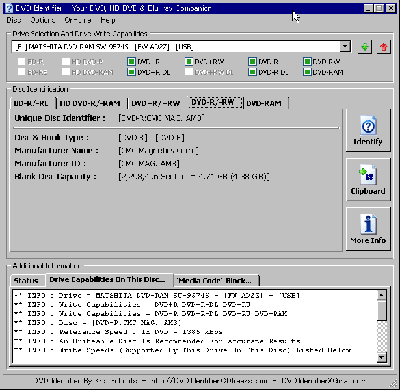The height and width of the screenshot is (390, 400).
Task: Toggle the DVD-RAM capability checkbox
Action: (x=307, y=72)
